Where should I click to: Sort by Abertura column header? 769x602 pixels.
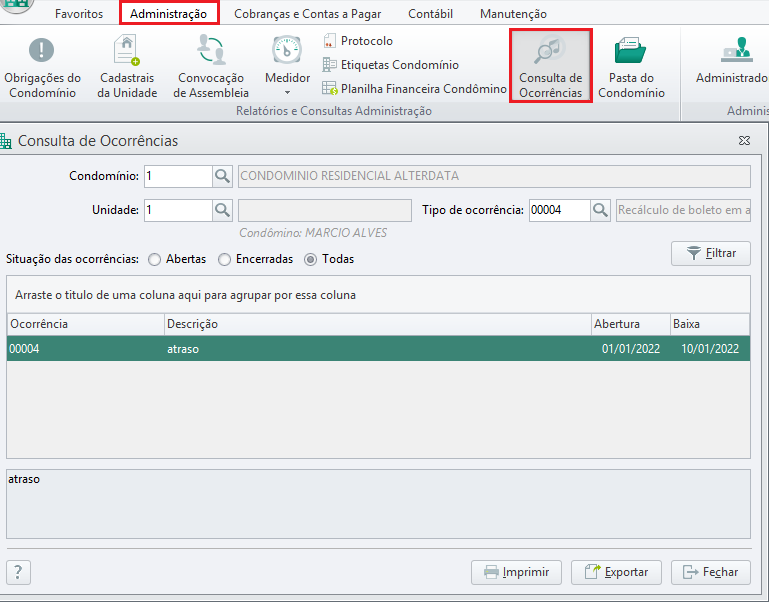[x=631, y=324]
